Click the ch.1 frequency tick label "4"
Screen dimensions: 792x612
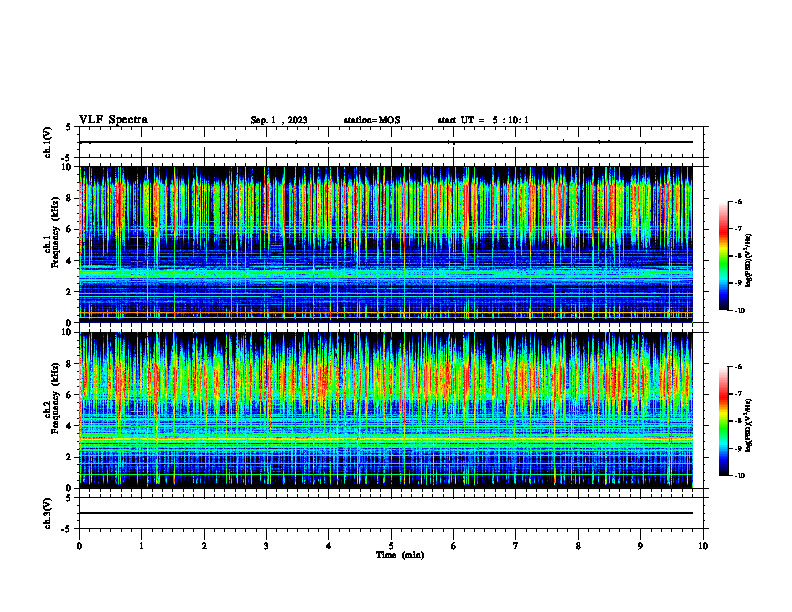click(x=69, y=261)
